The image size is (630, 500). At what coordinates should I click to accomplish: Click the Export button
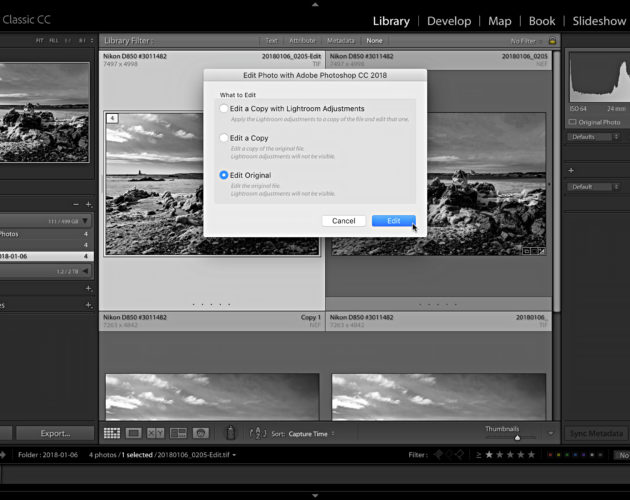55,433
